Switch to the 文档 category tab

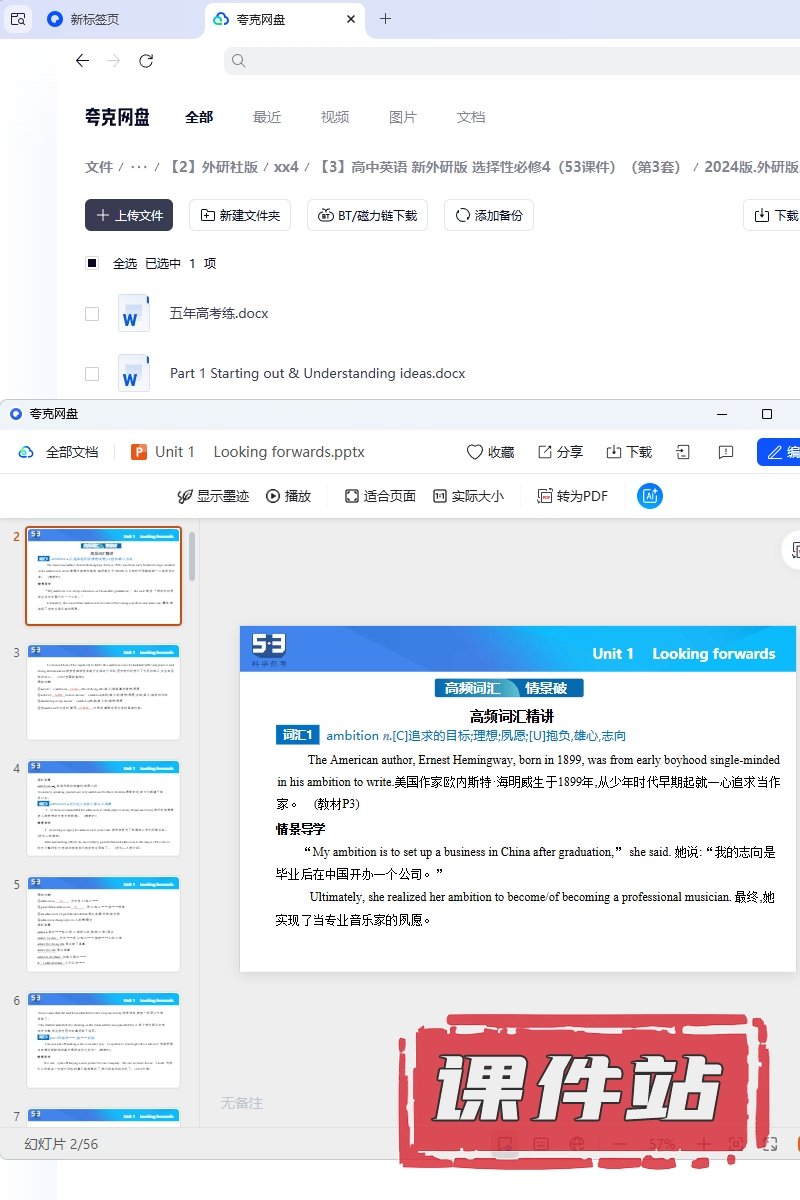471,117
